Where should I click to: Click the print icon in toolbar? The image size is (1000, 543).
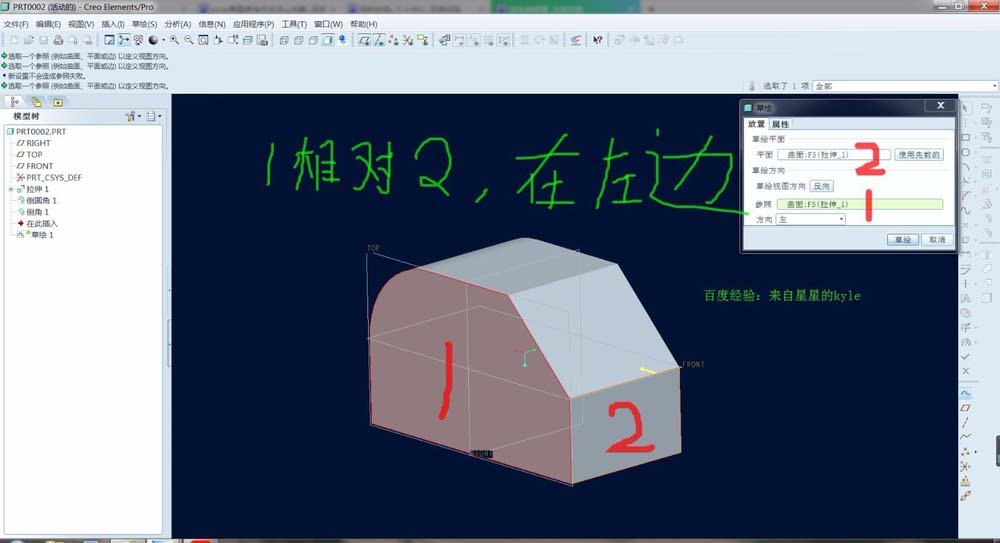click(x=58, y=40)
